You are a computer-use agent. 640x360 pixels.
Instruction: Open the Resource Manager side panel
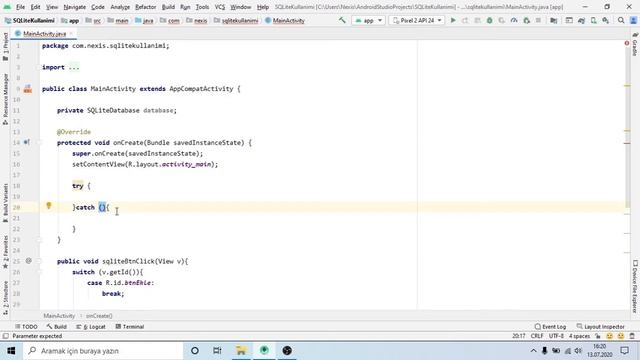pyautogui.click(x=5, y=99)
